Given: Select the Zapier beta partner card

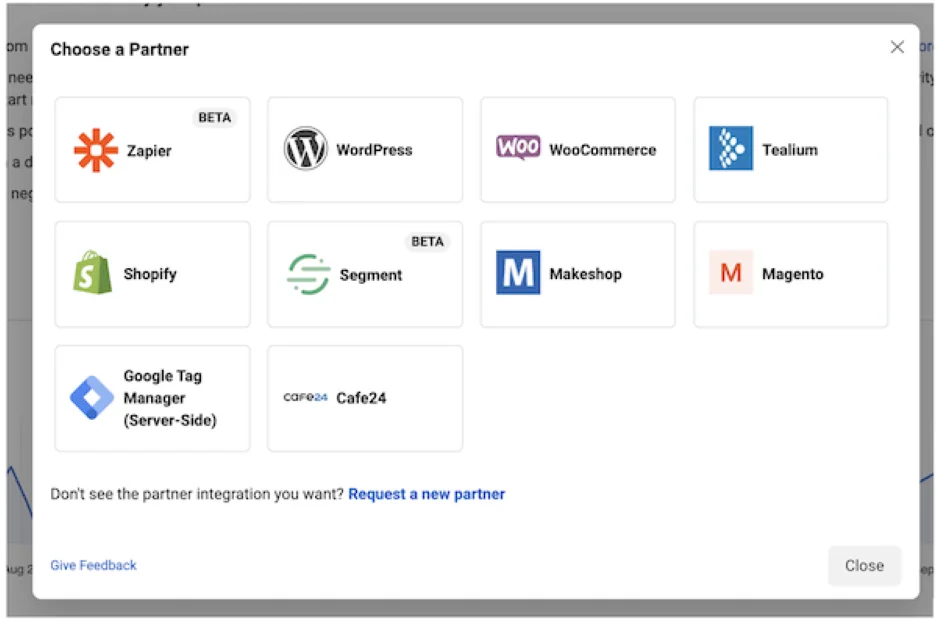Looking at the screenshot, I should point(152,147).
